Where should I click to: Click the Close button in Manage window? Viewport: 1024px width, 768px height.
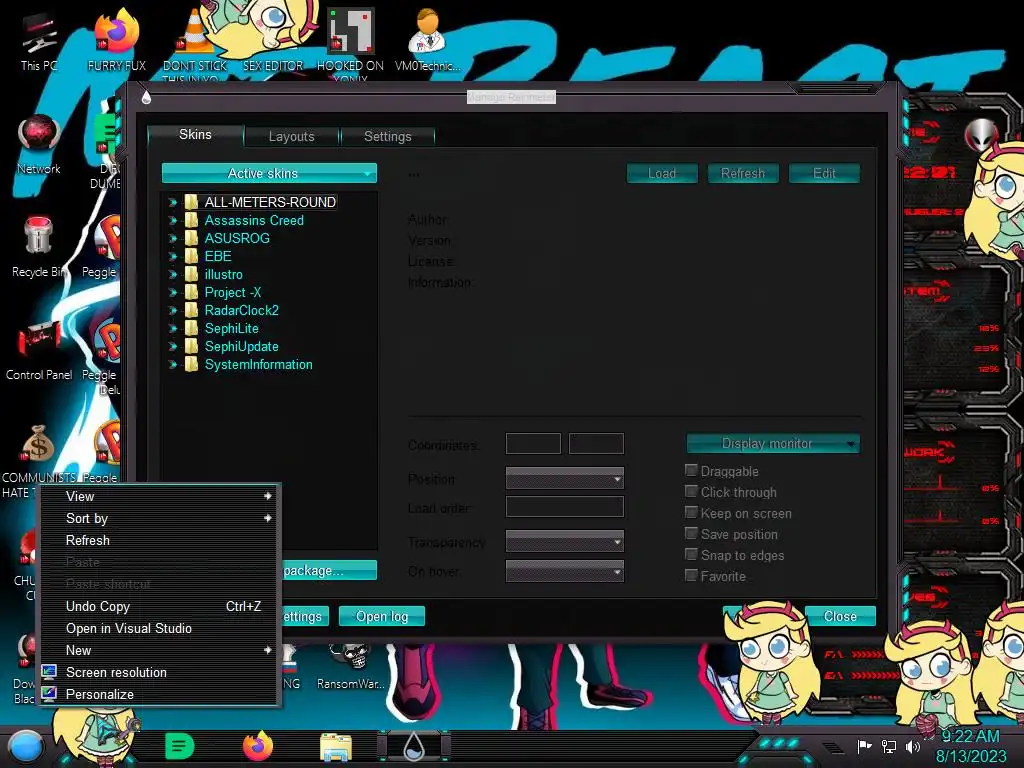click(840, 616)
